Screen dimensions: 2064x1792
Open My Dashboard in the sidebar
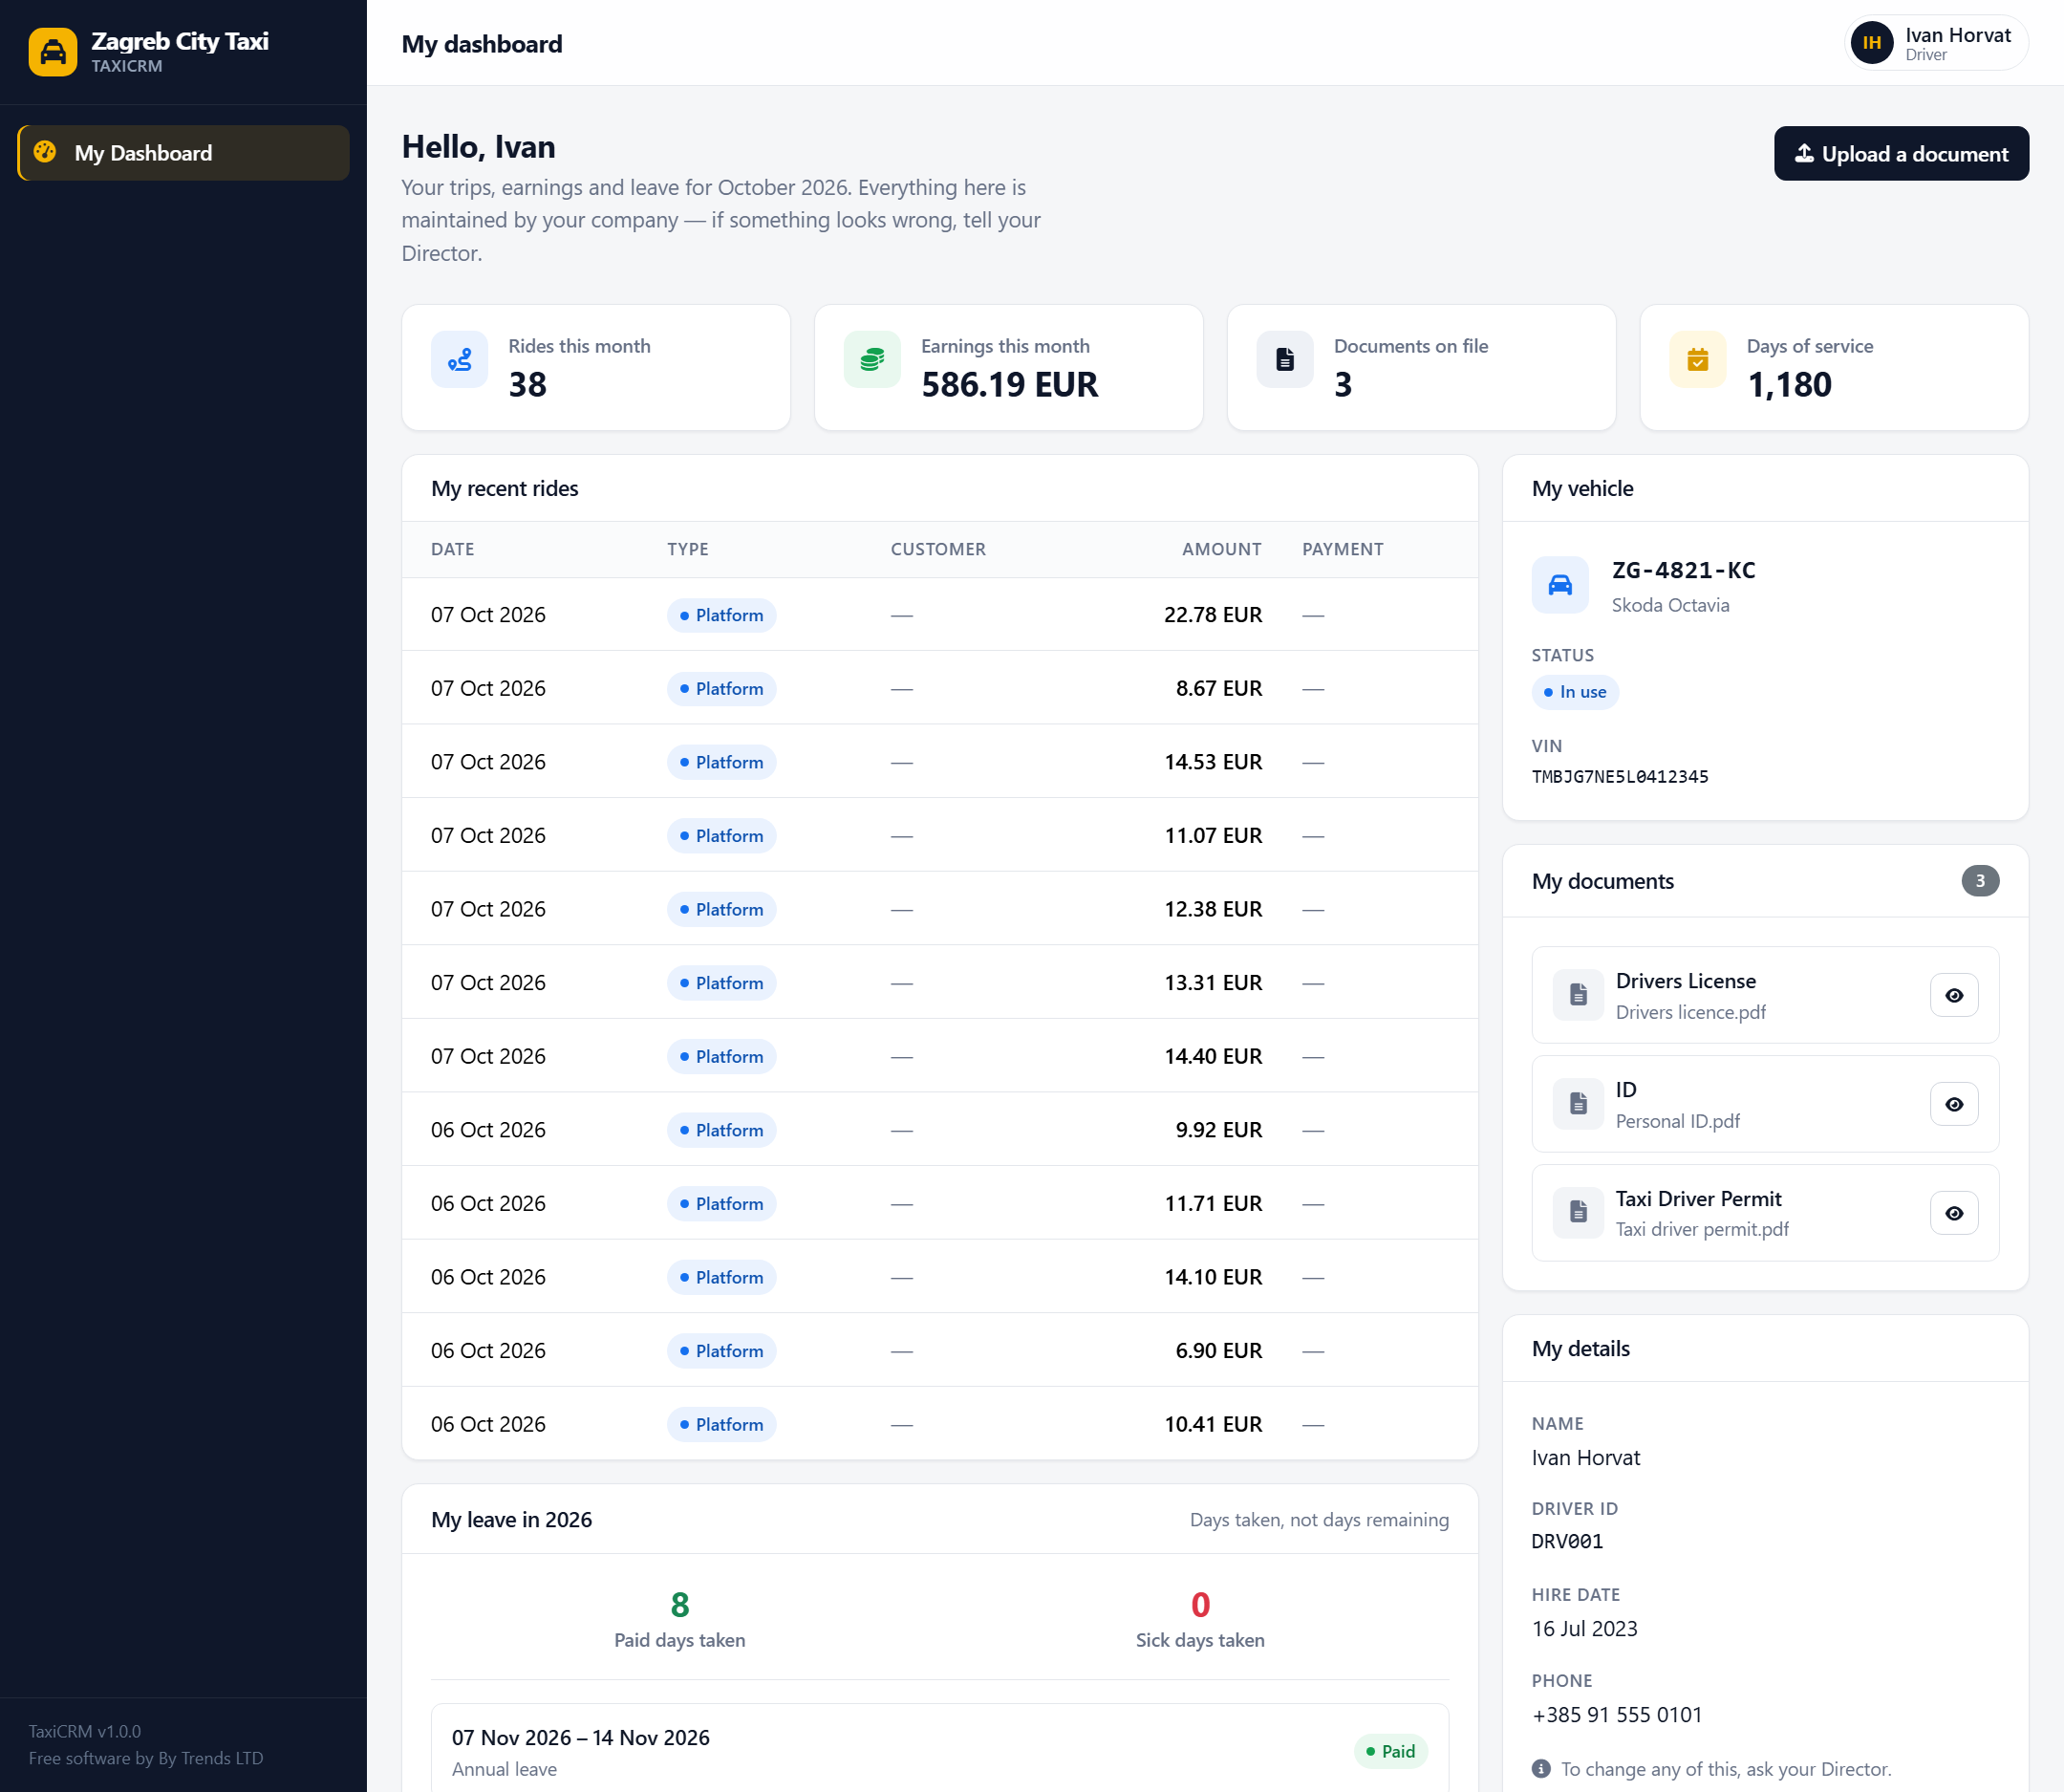coord(184,153)
